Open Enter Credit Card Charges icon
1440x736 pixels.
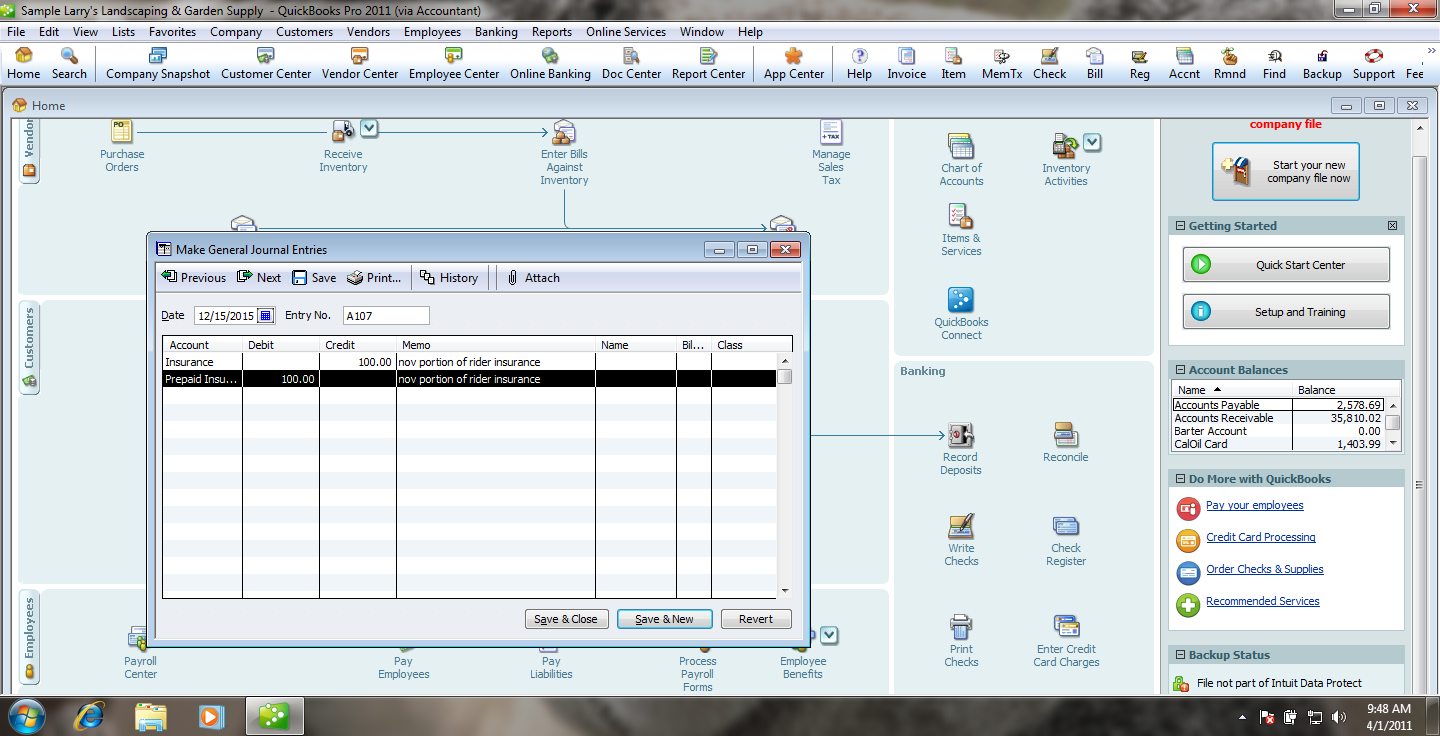click(x=1066, y=641)
